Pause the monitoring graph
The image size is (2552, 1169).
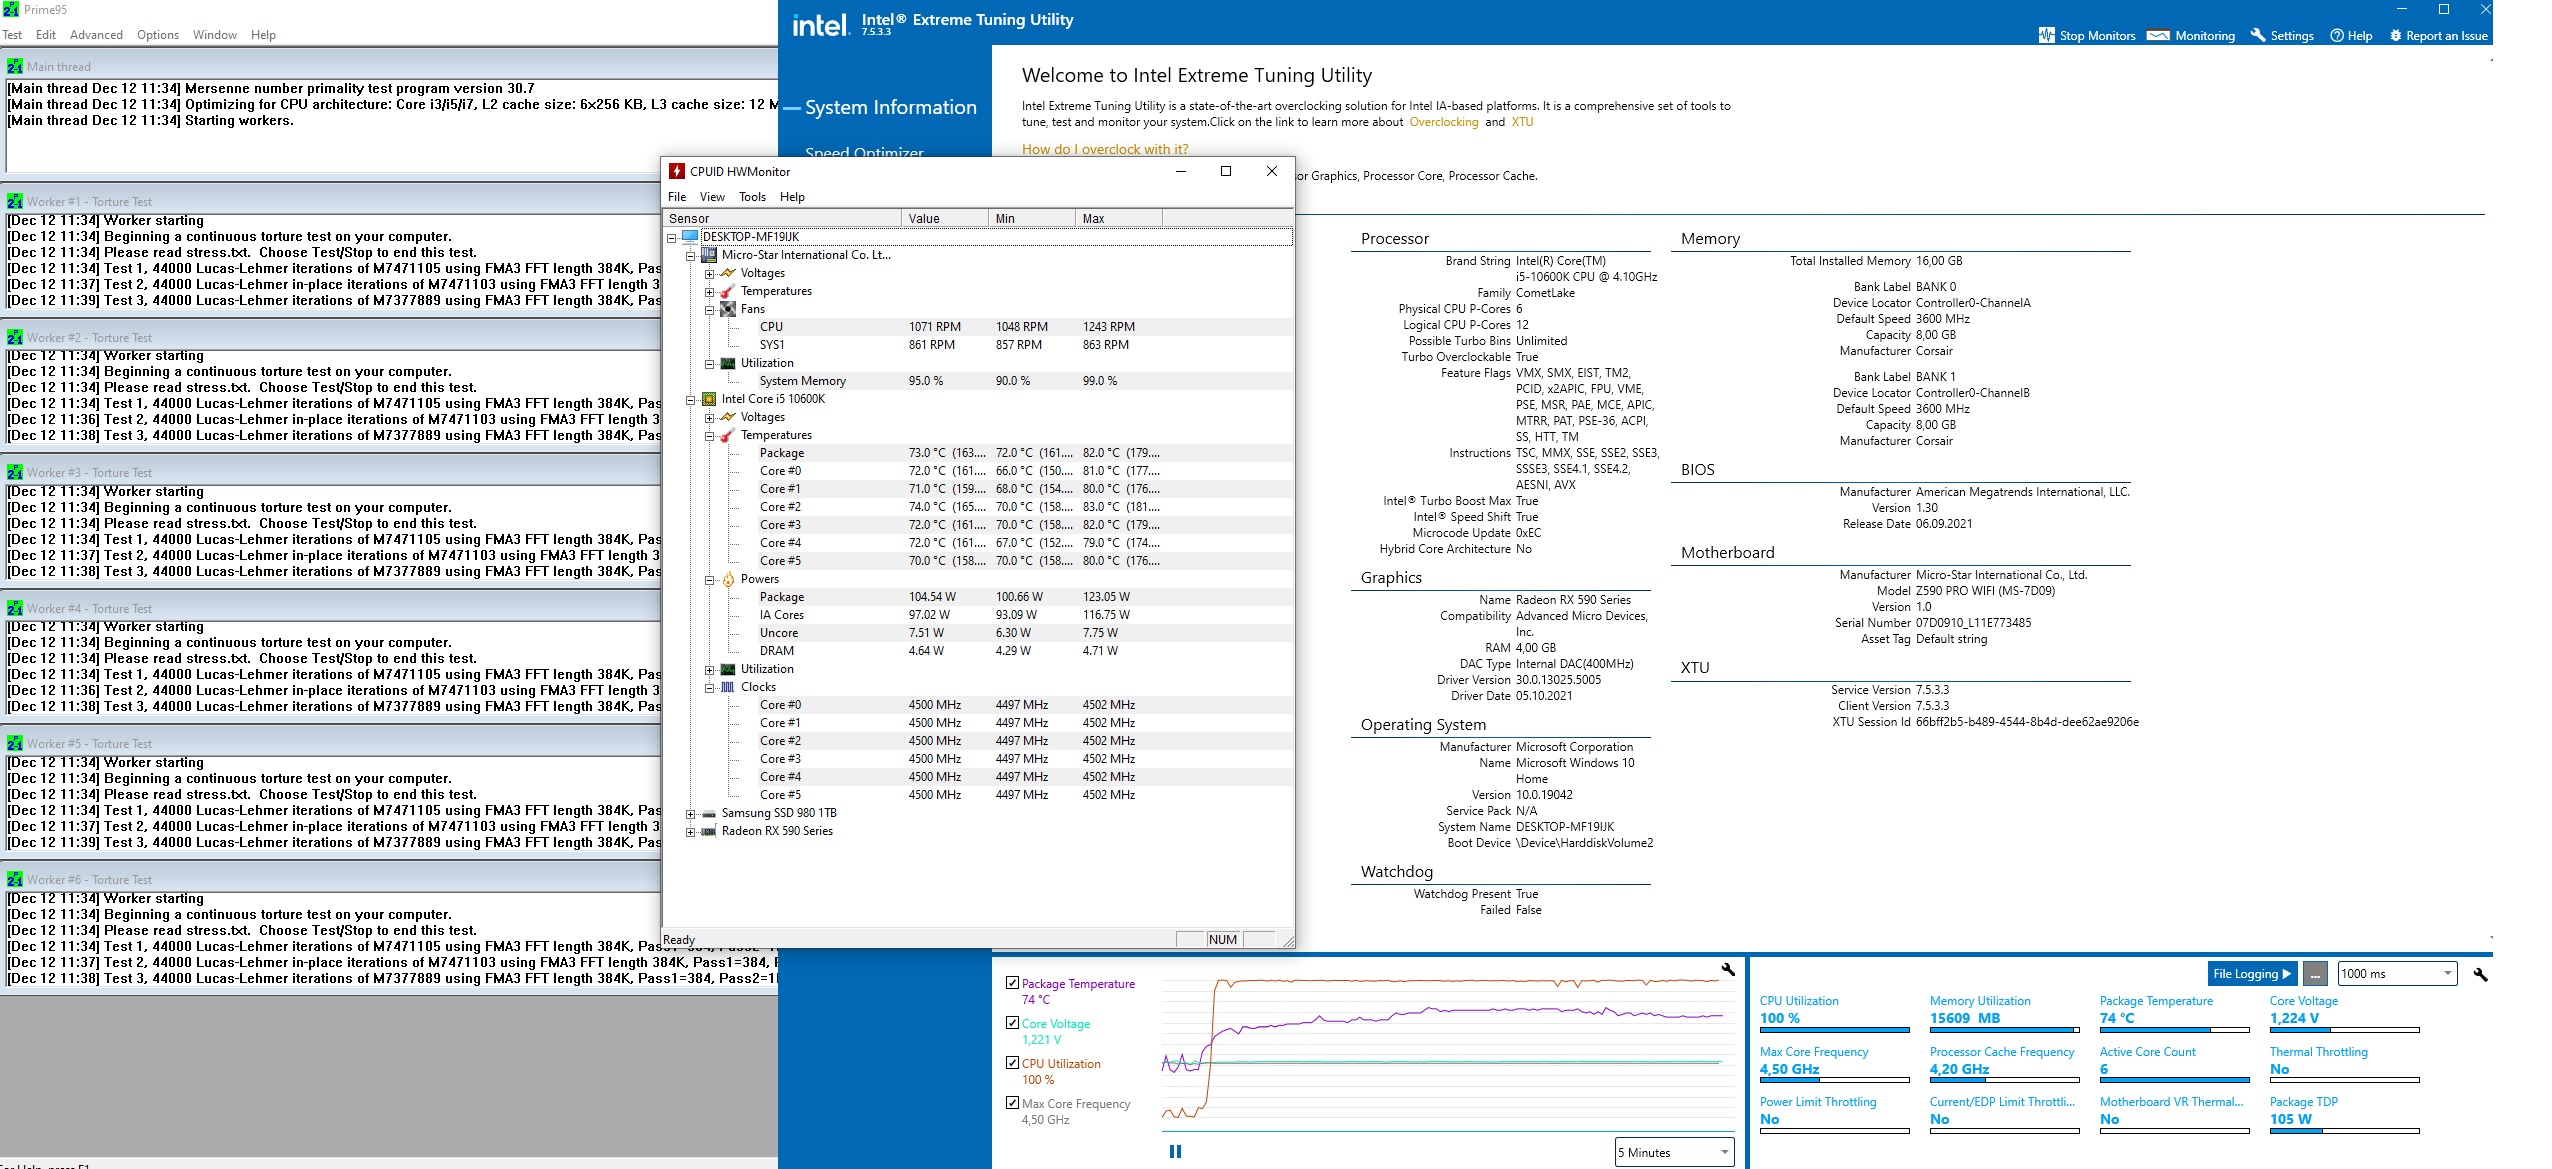(x=1175, y=1151)
